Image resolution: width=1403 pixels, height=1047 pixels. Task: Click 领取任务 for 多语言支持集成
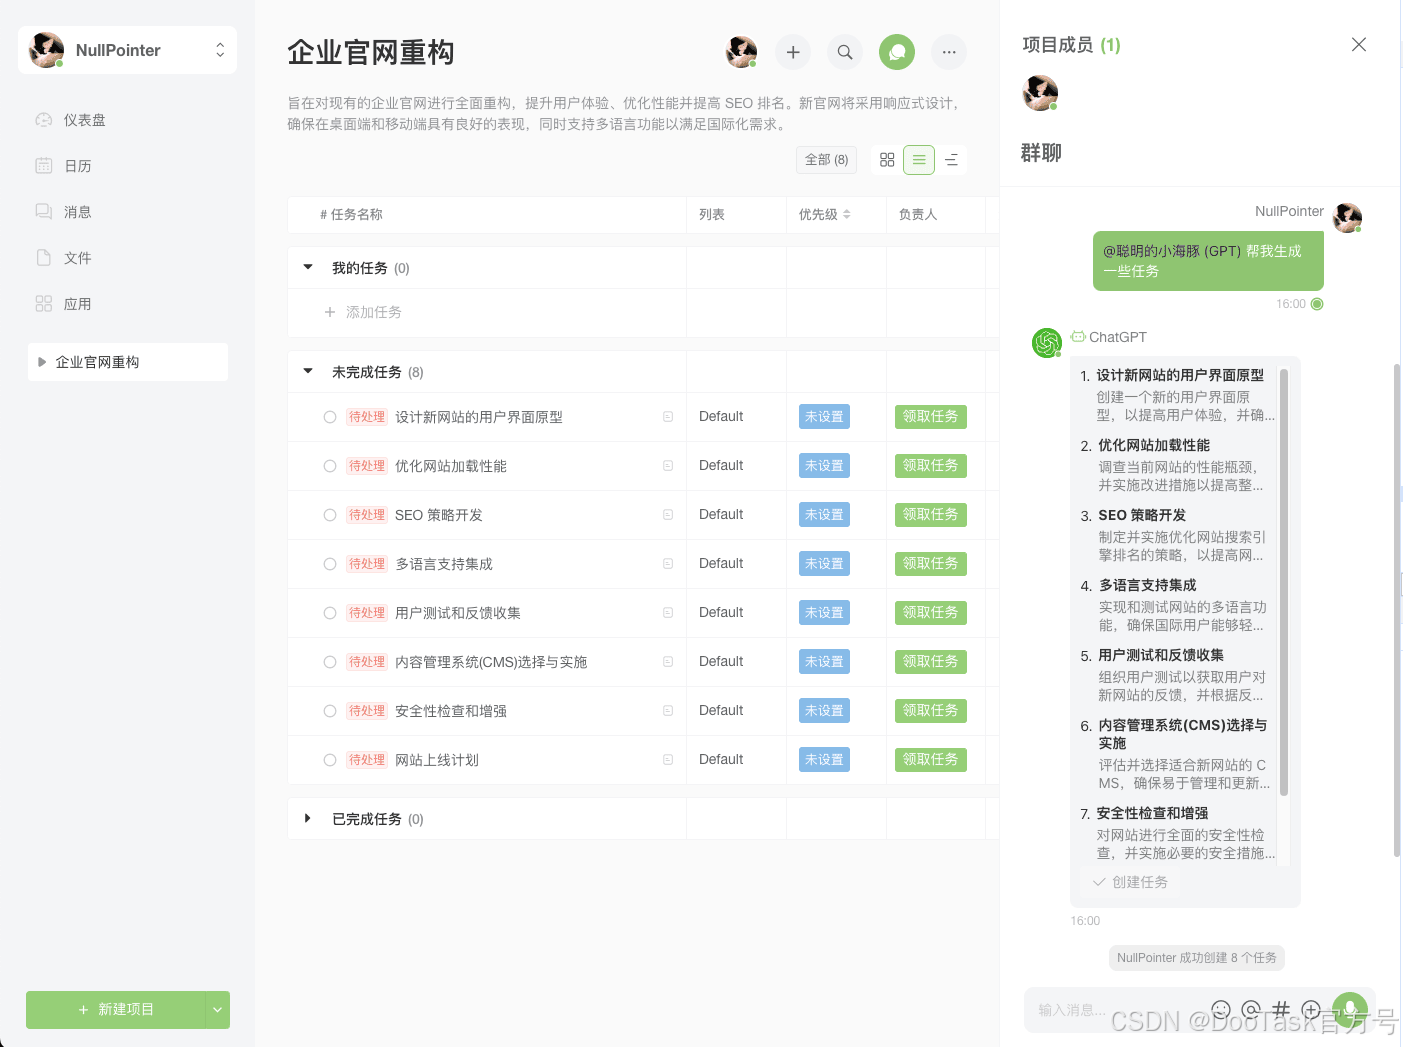click(931, 564)
